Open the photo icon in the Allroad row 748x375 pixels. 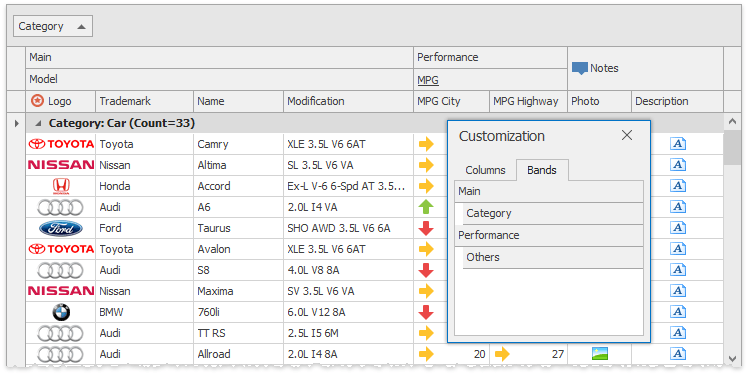tap(600, 354)
